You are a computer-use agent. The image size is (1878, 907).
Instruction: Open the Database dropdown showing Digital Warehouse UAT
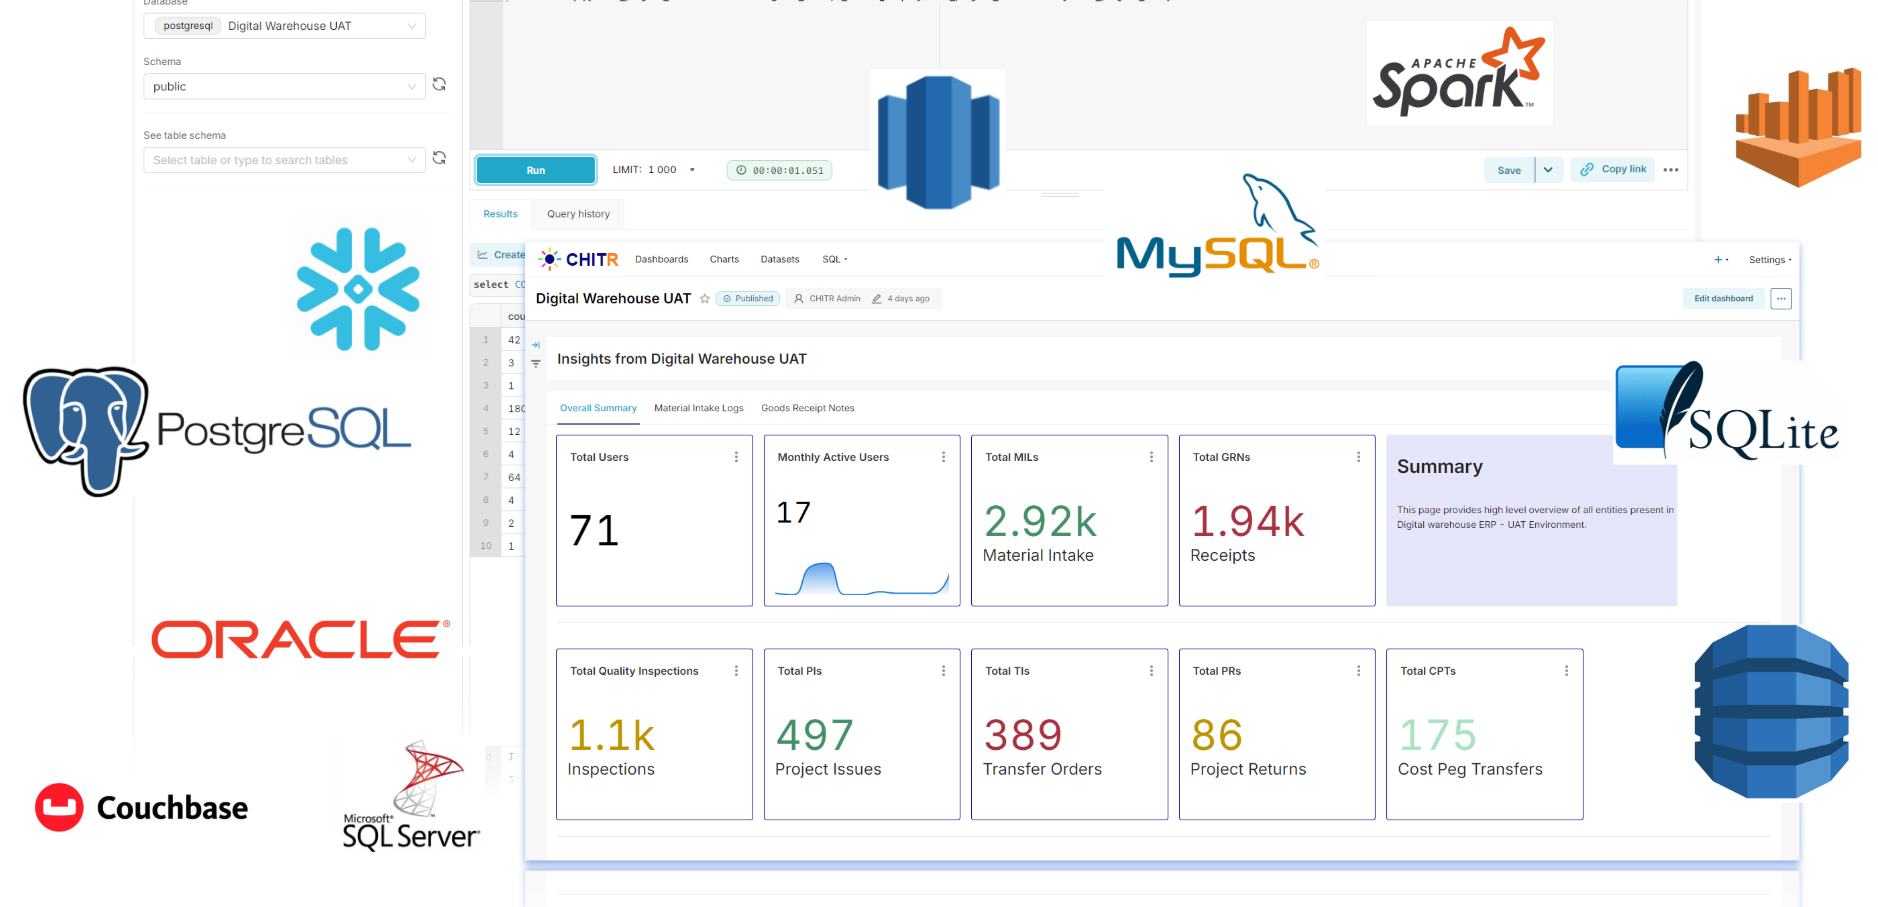[285, 26]
